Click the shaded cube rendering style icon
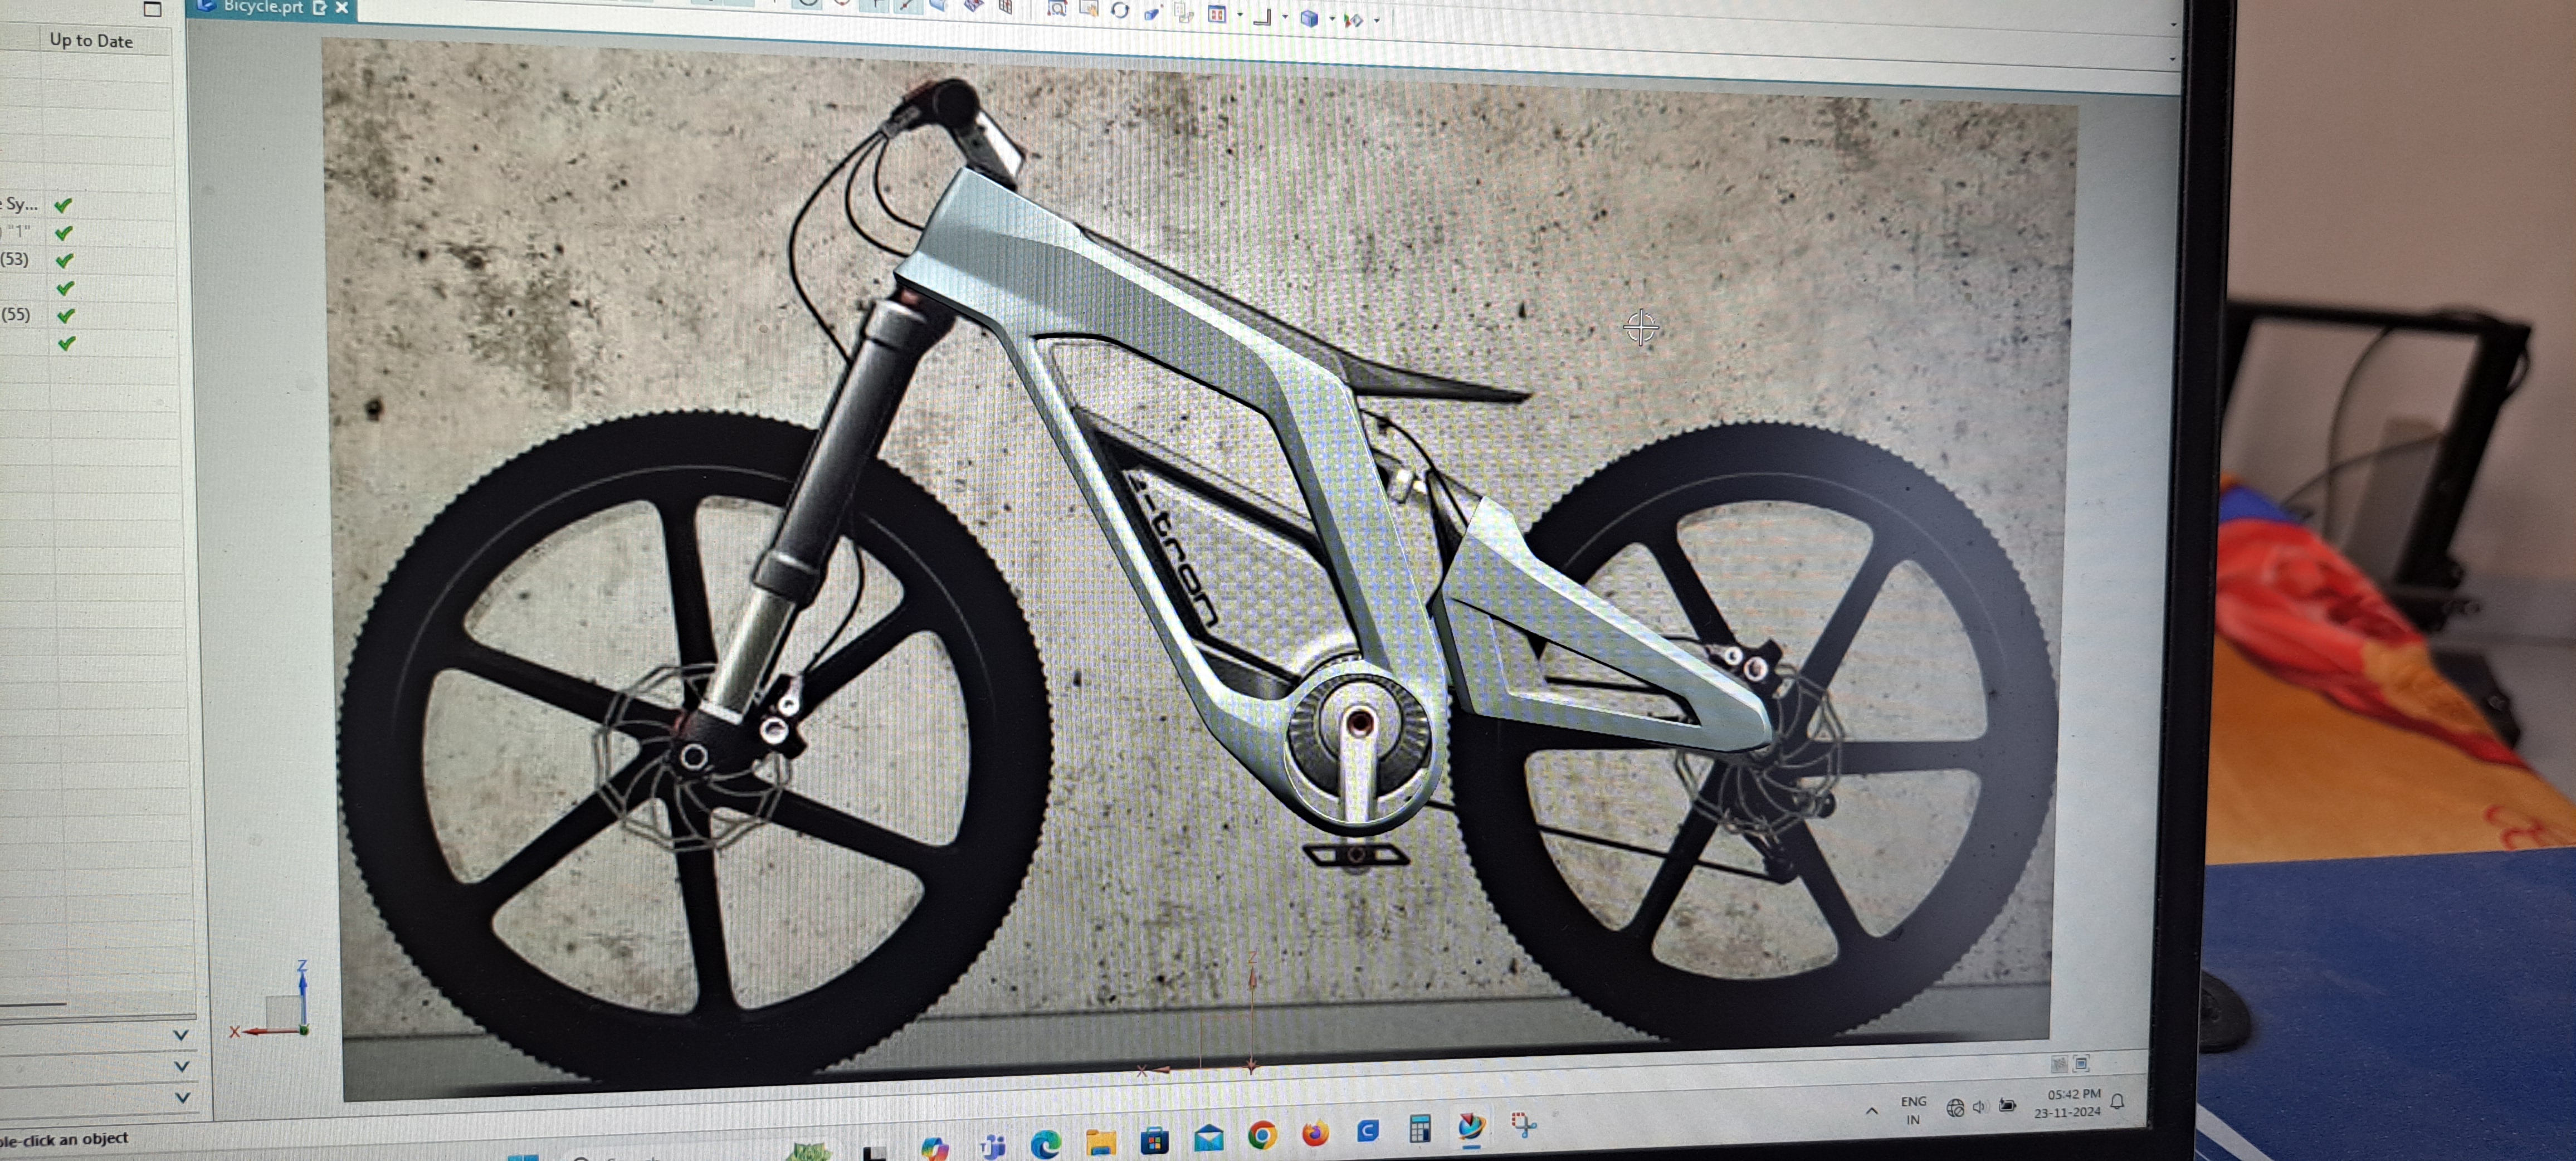Image resolution: width=2576 pixels, height=1161 pixels. click(1309, 18)
